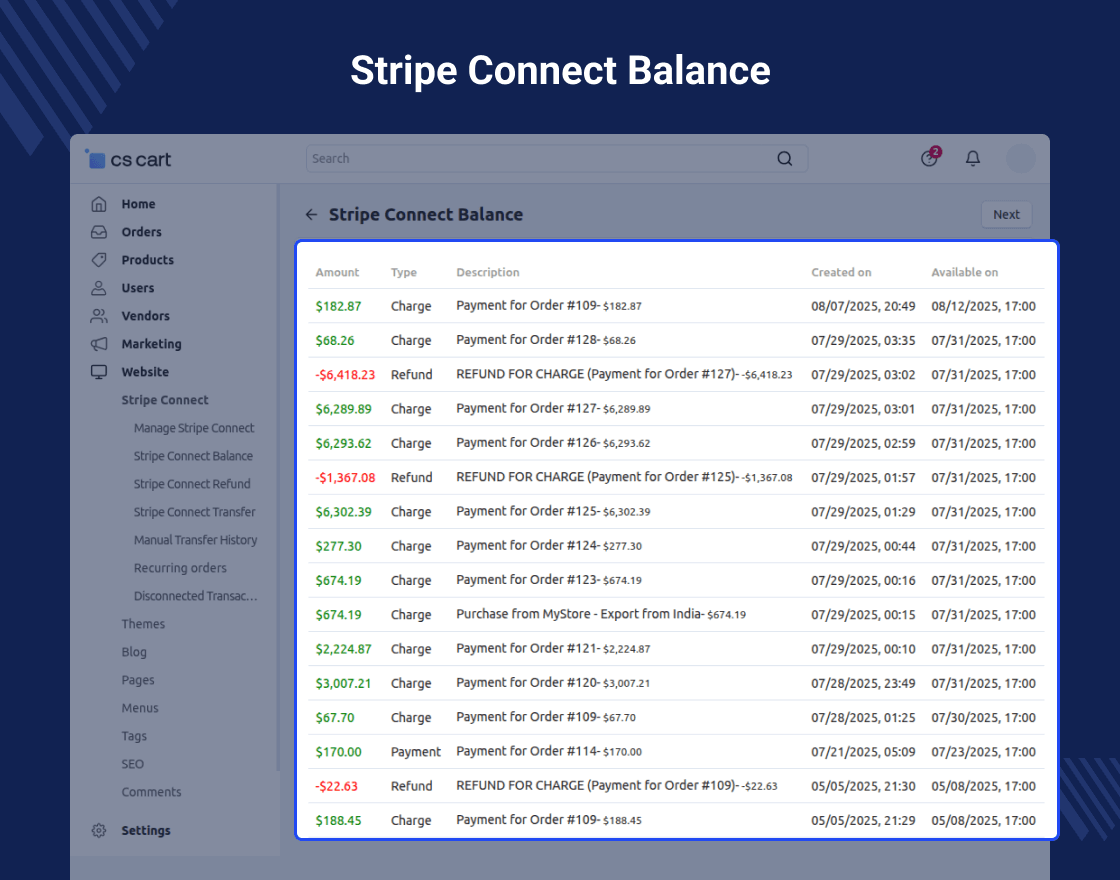Go to Manual Transfer History

[x=195, y=540]
